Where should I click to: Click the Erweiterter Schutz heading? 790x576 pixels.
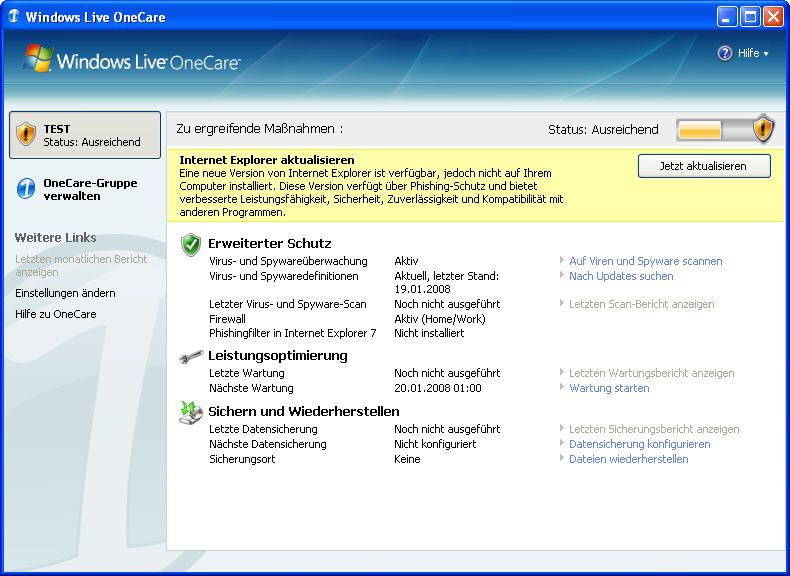tap(270, 243)
